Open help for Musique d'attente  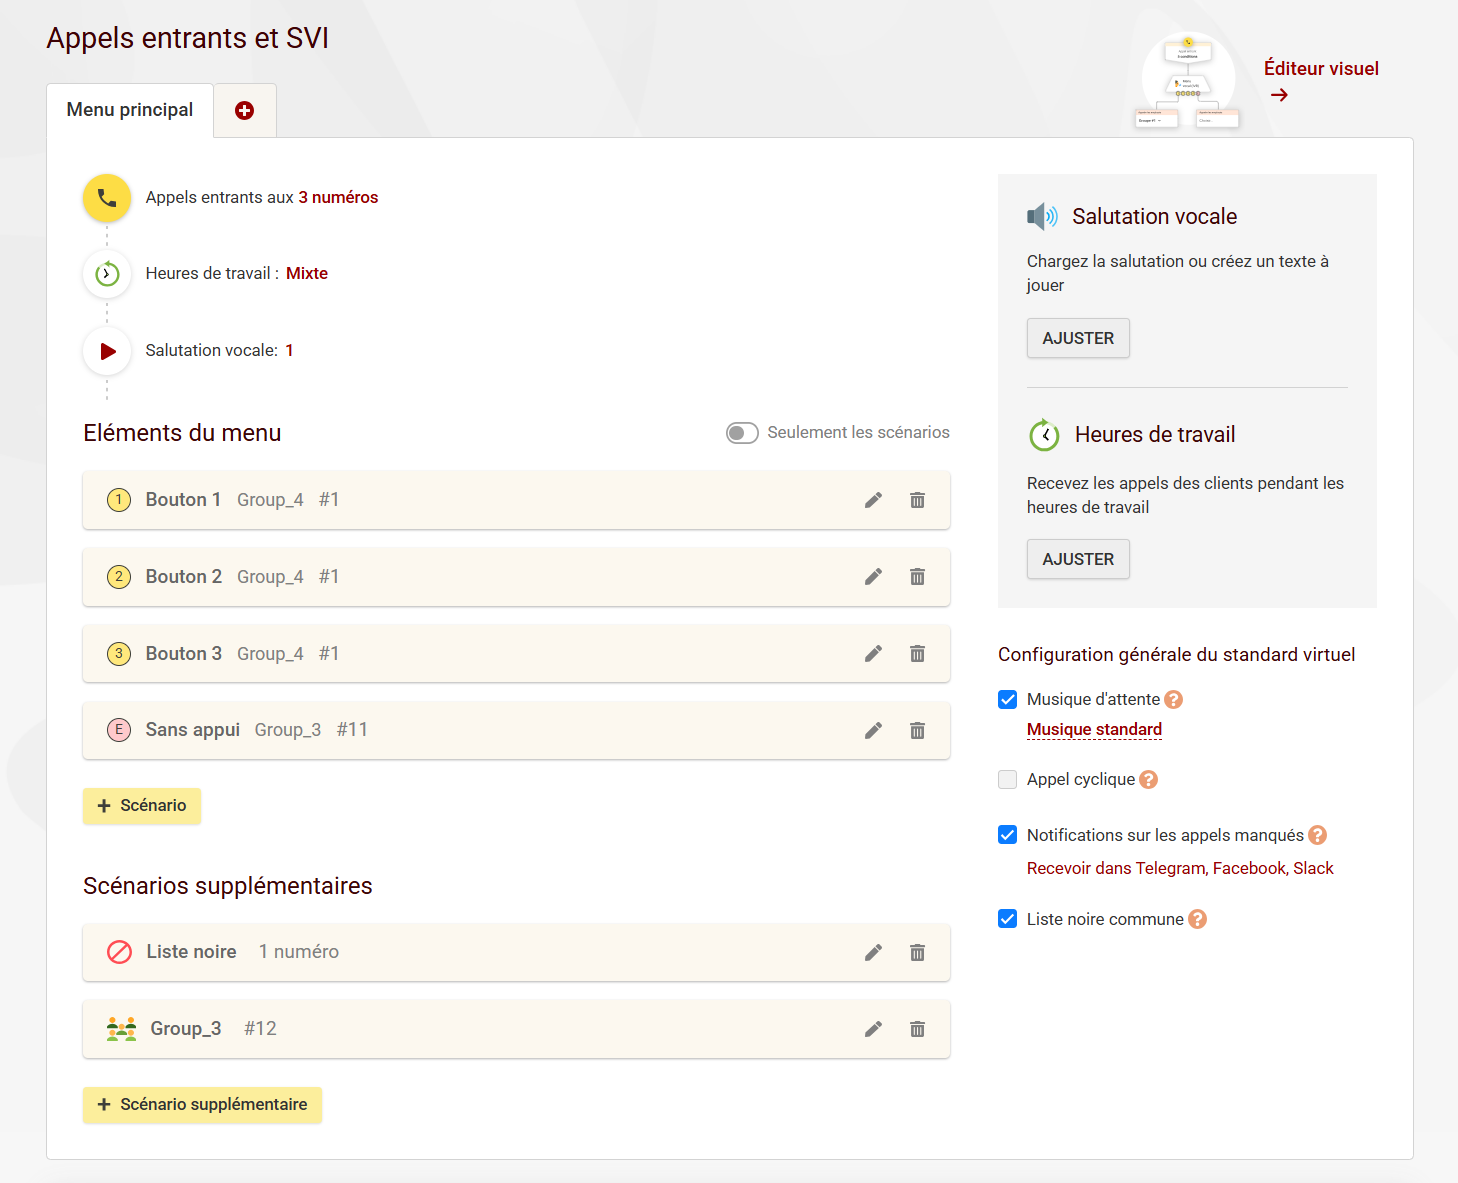[1174, 700]
